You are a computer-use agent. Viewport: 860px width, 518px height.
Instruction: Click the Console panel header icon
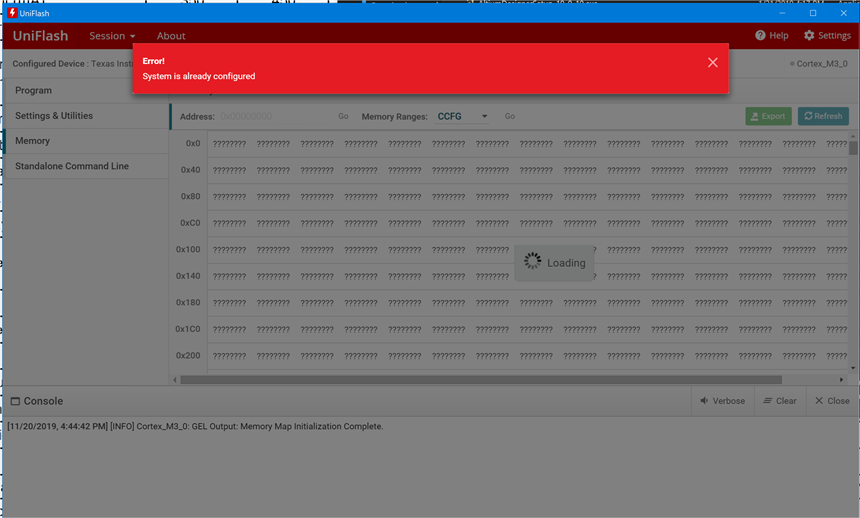pos(15,402)
